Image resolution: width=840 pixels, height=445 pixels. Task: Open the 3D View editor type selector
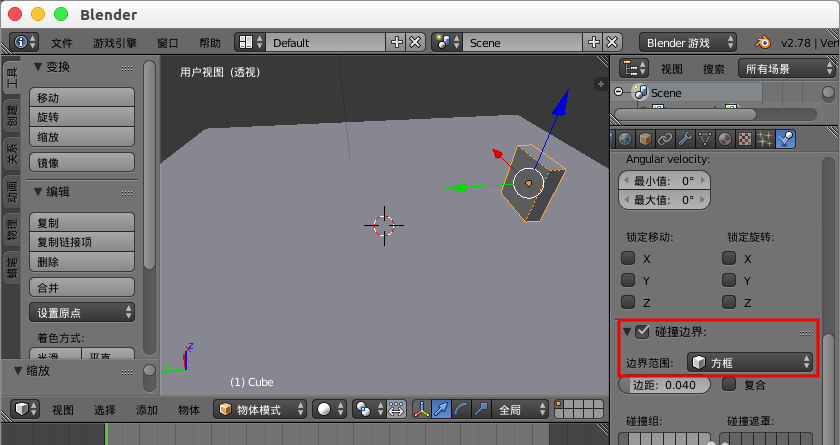25,409
